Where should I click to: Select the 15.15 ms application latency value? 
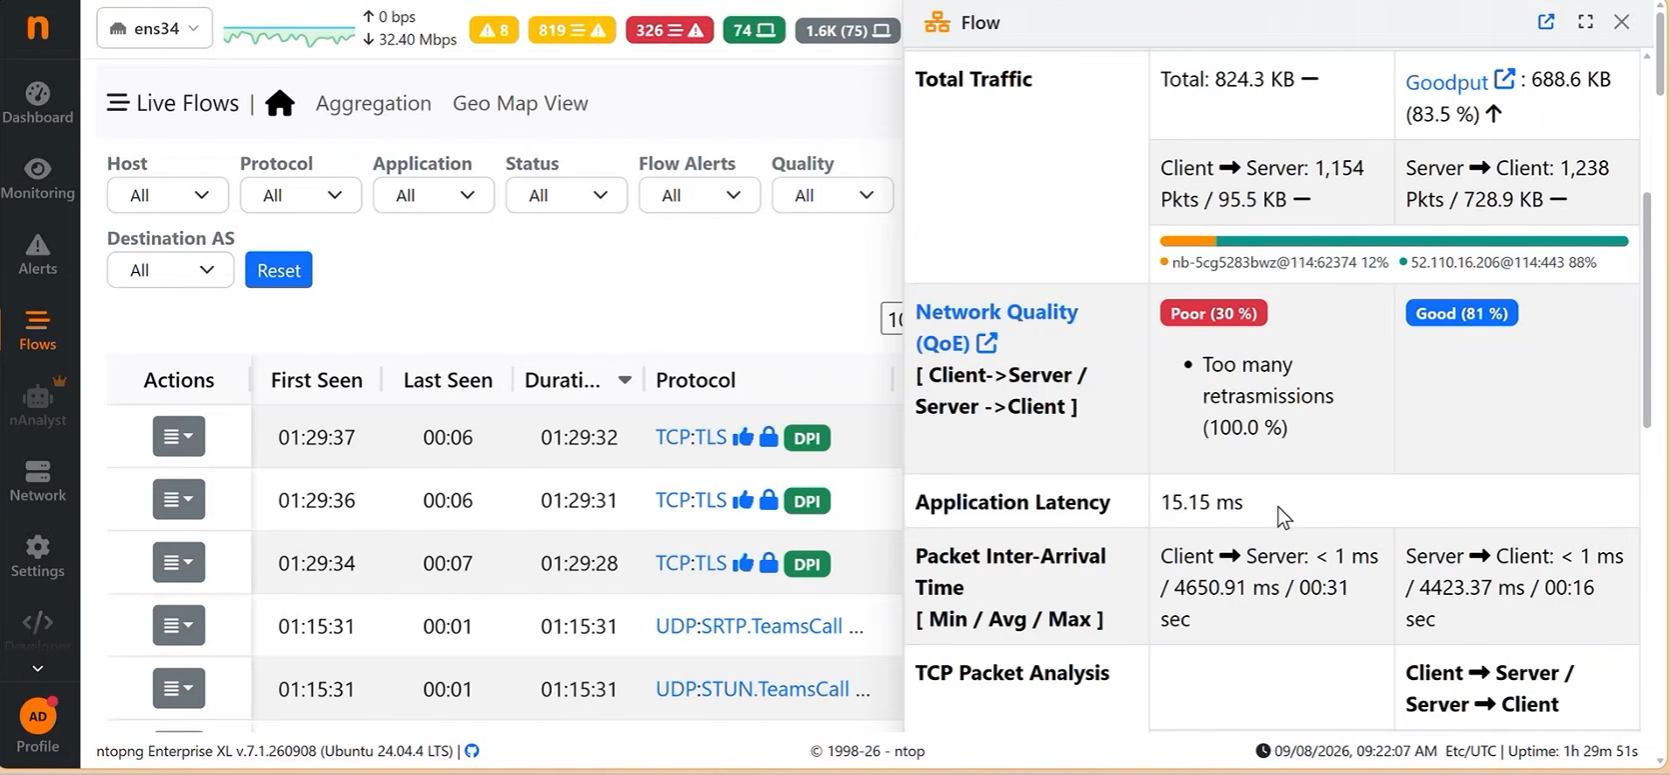pos(1202,502)
